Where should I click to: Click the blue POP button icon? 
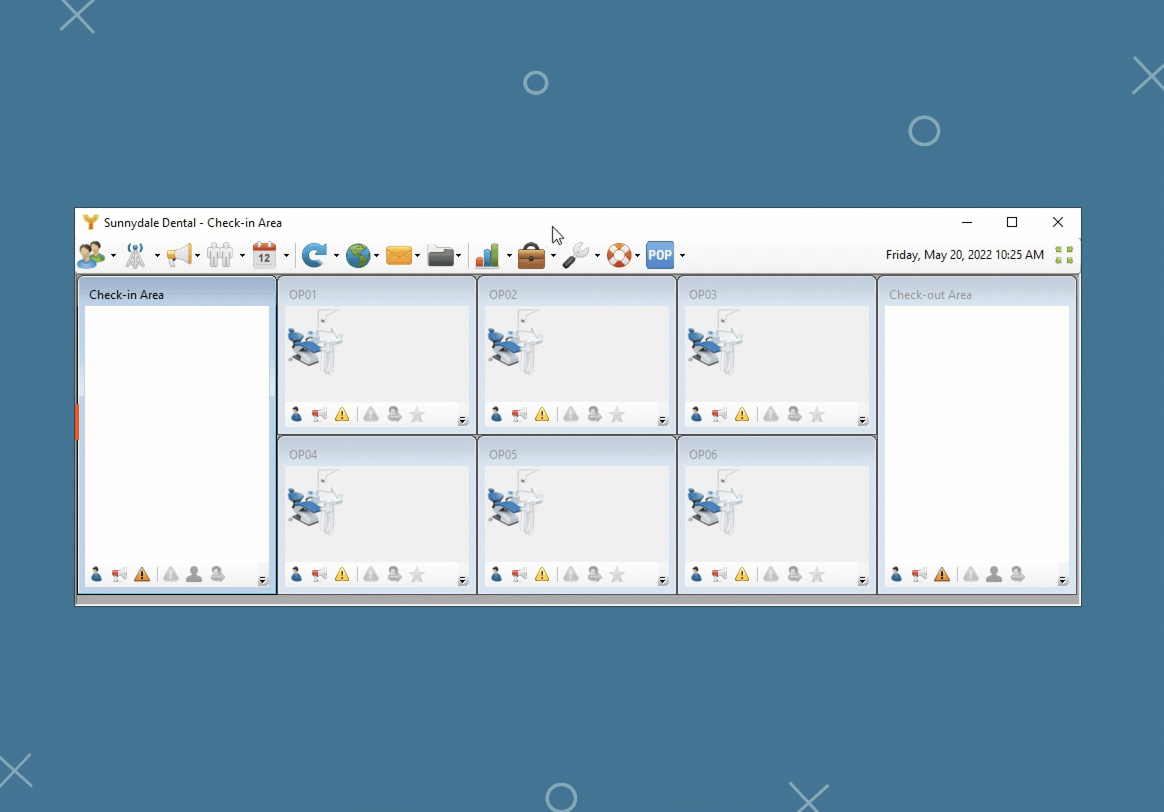coord(660,255)
